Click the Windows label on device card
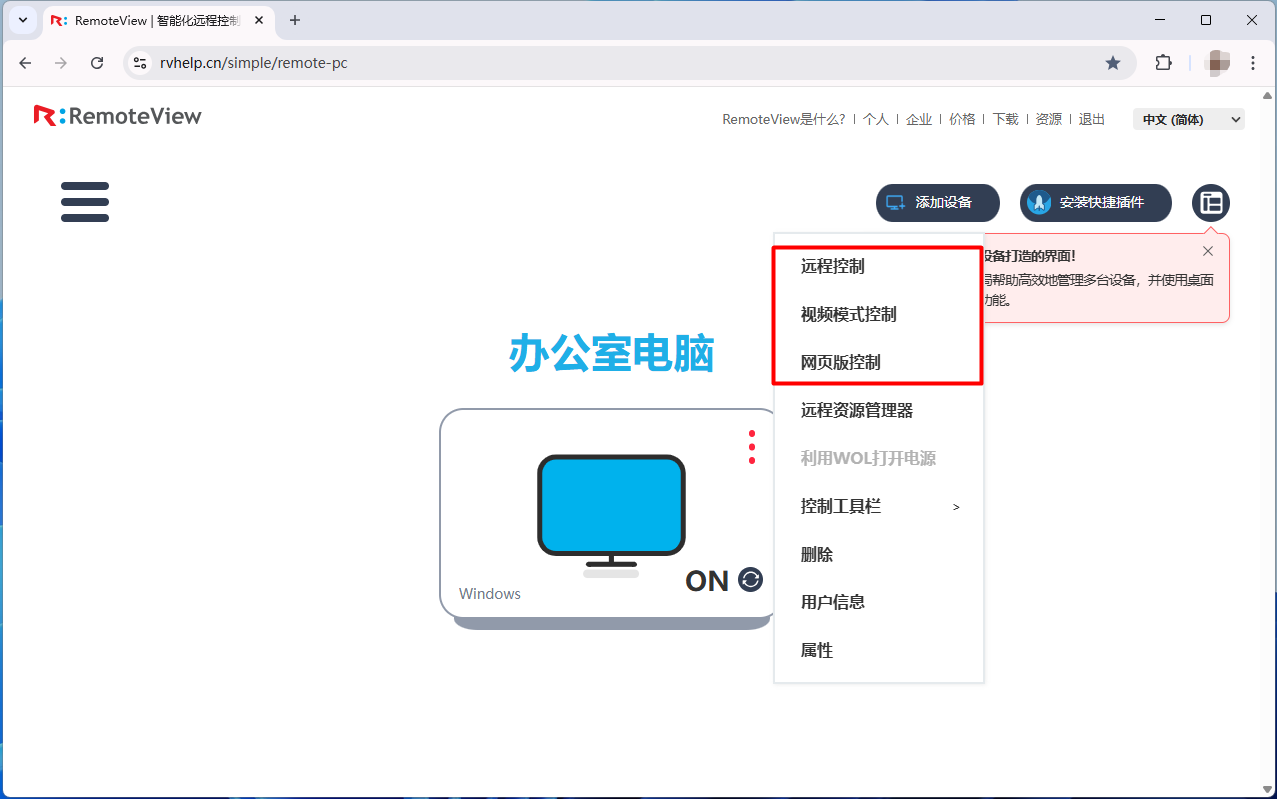Viewport: 1277px width, 799px height. pos(490,593)
